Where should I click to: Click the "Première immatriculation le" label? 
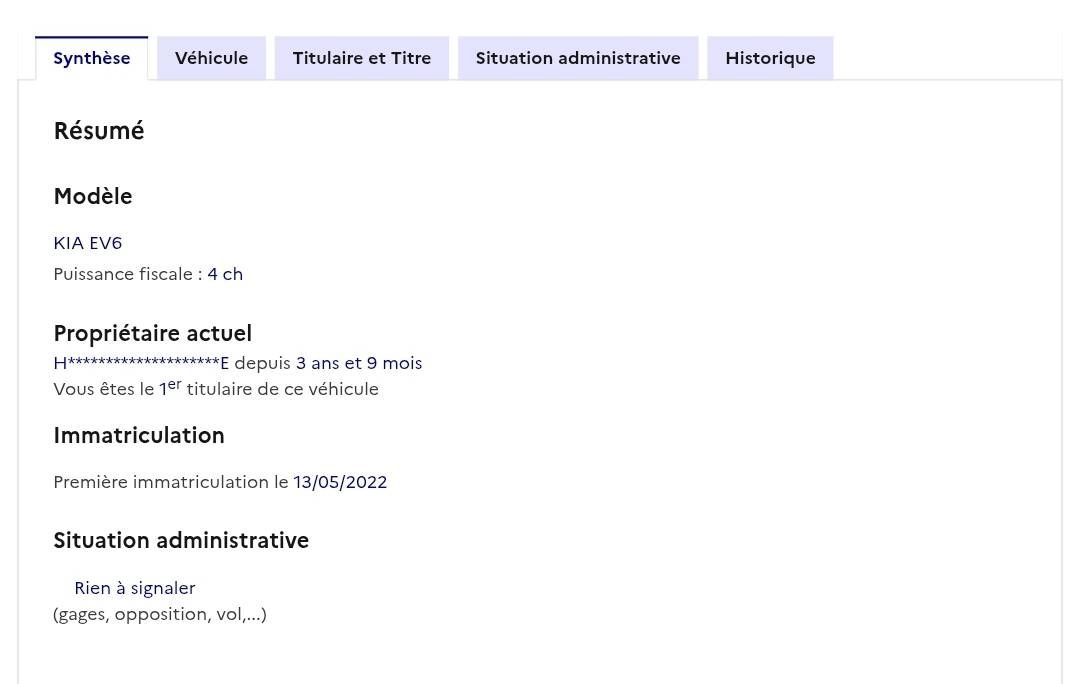pos(171,482)
